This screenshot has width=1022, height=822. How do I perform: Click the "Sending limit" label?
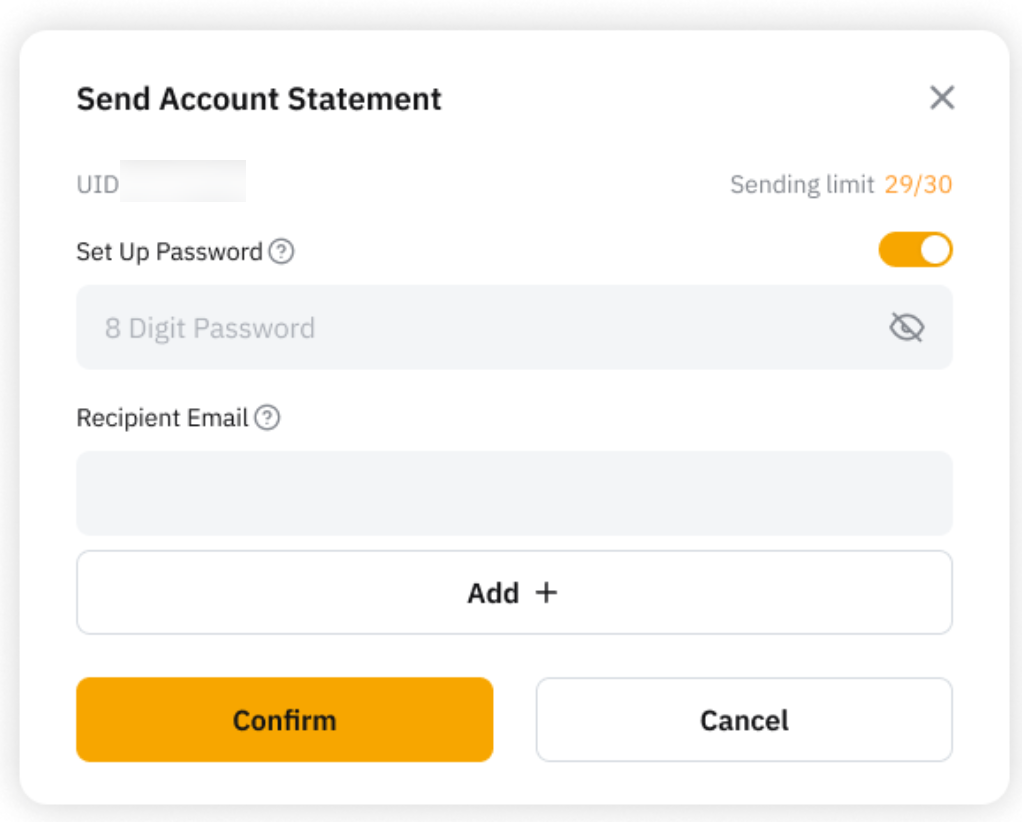coord(802,185)
